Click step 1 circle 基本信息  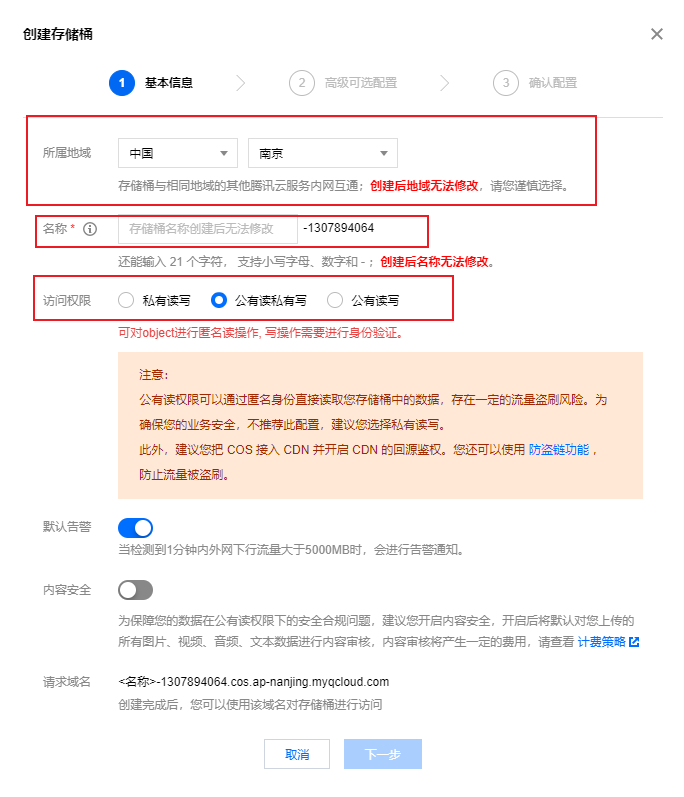pos(122,83)
